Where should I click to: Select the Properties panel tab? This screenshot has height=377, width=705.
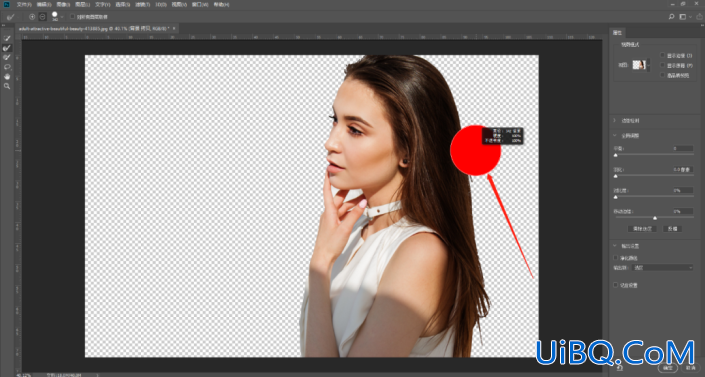(617, 32)
